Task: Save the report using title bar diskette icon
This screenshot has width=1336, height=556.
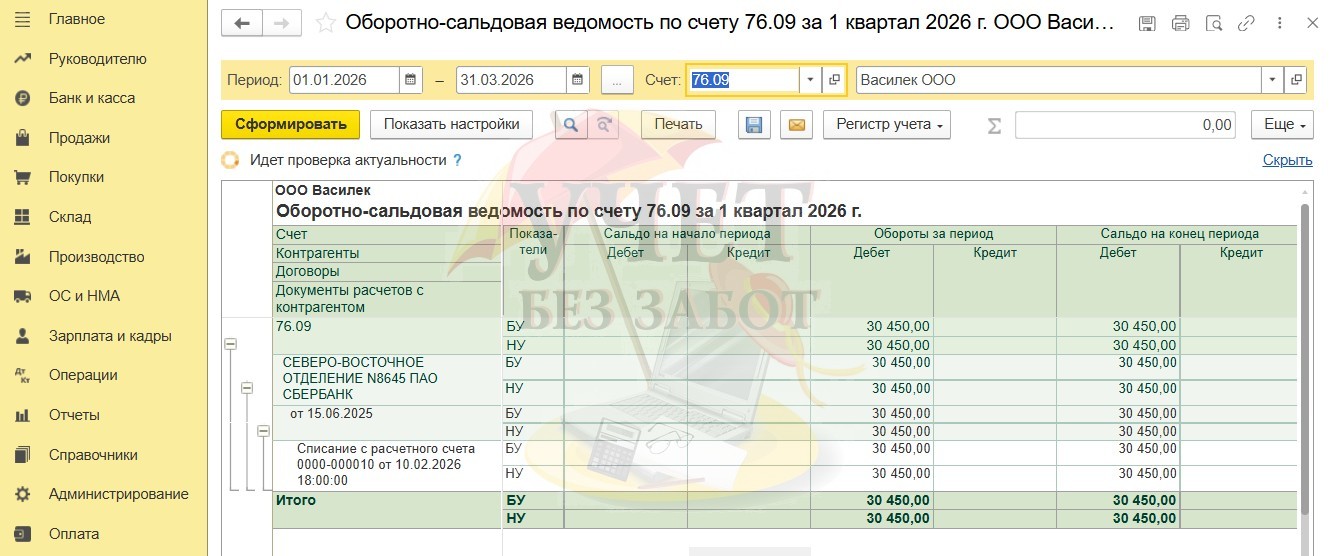Action: click(x=1148, y=23)
